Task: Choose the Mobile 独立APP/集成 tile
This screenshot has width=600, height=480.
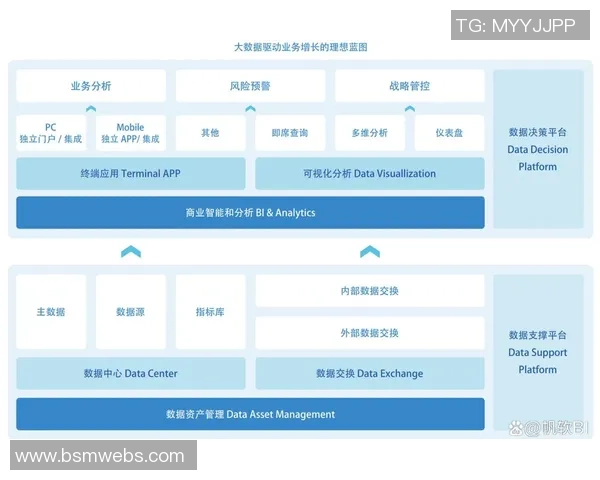Action: [130, 133]
